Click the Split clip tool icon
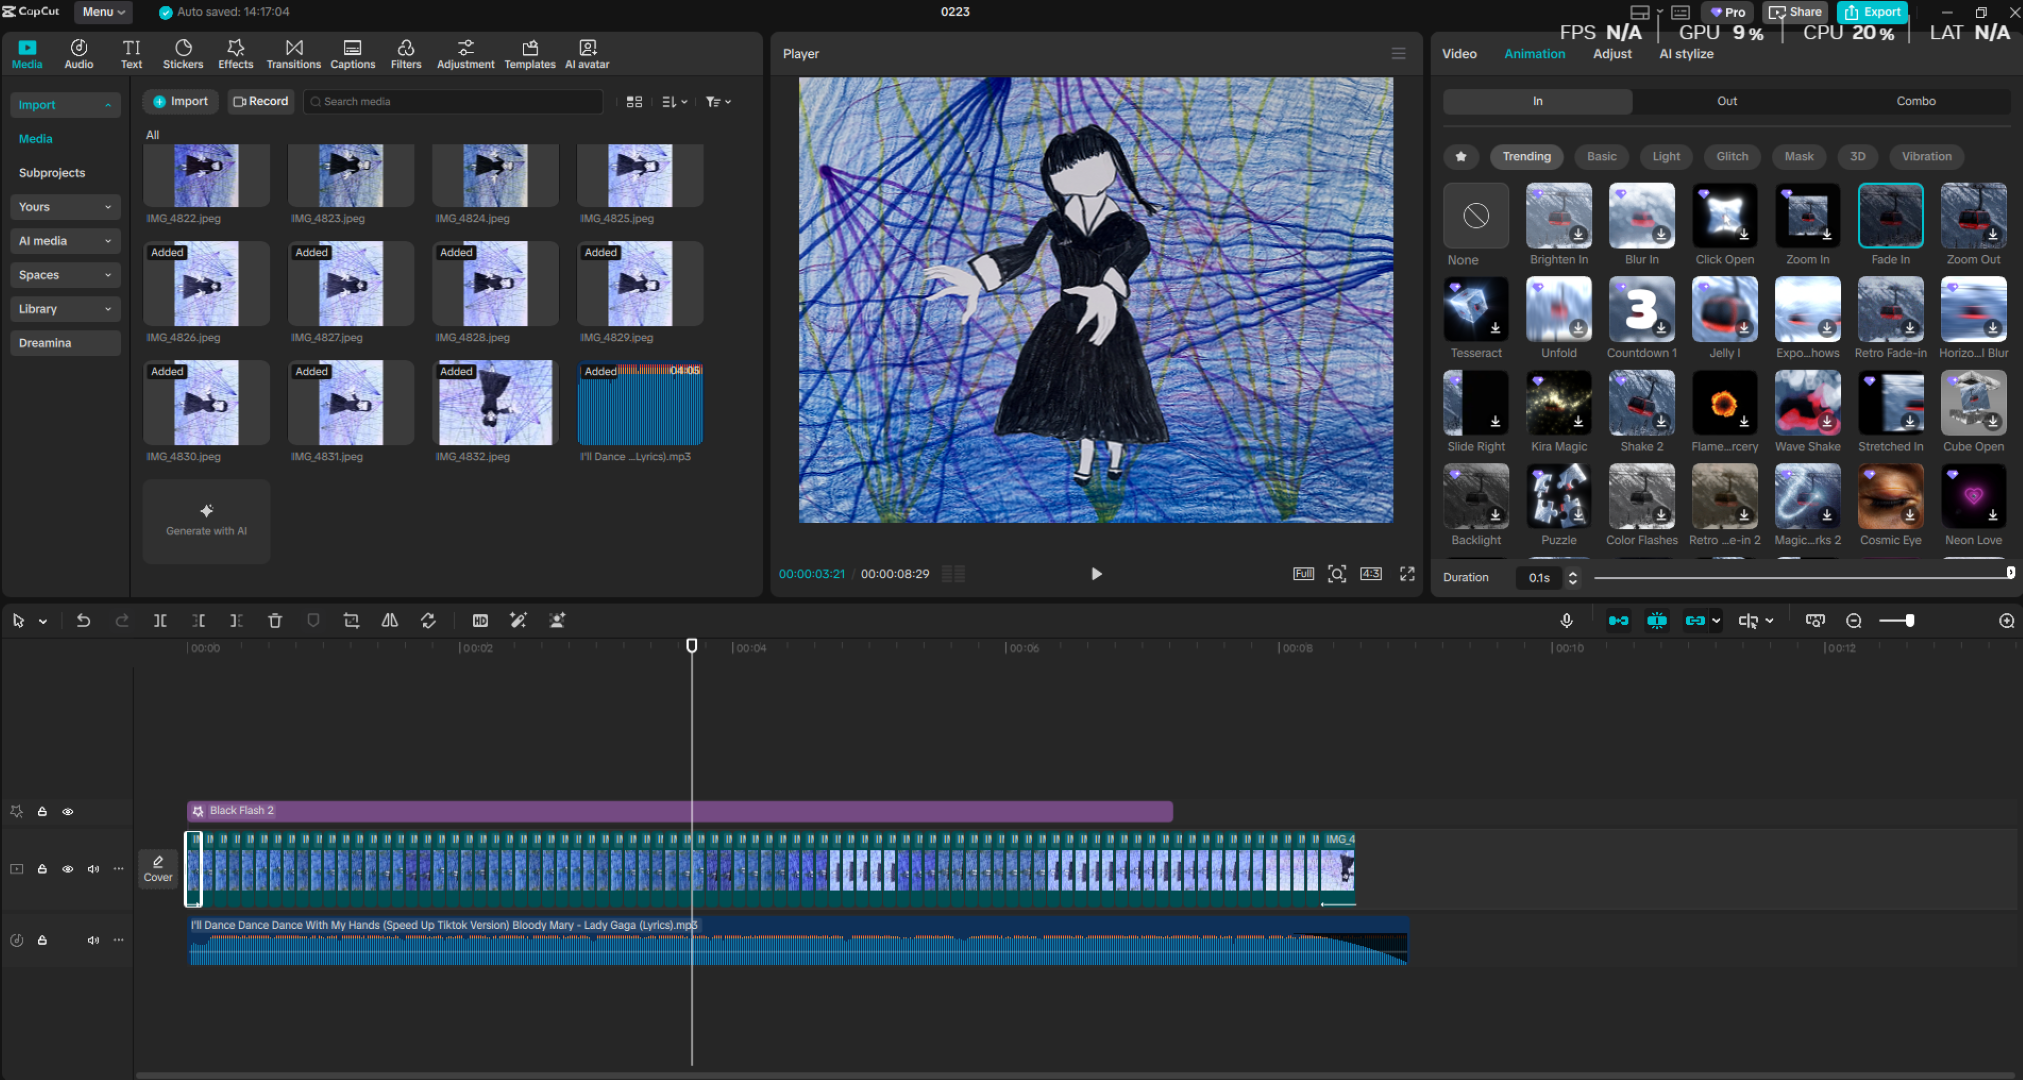 point(160,621)
